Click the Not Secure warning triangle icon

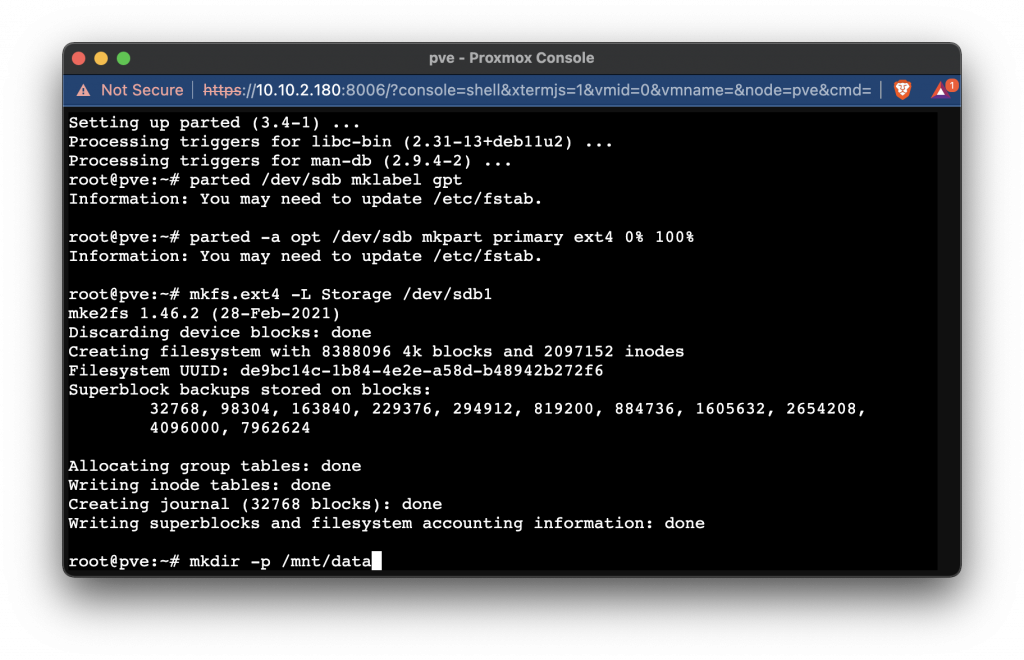click(x=84, y=90)
